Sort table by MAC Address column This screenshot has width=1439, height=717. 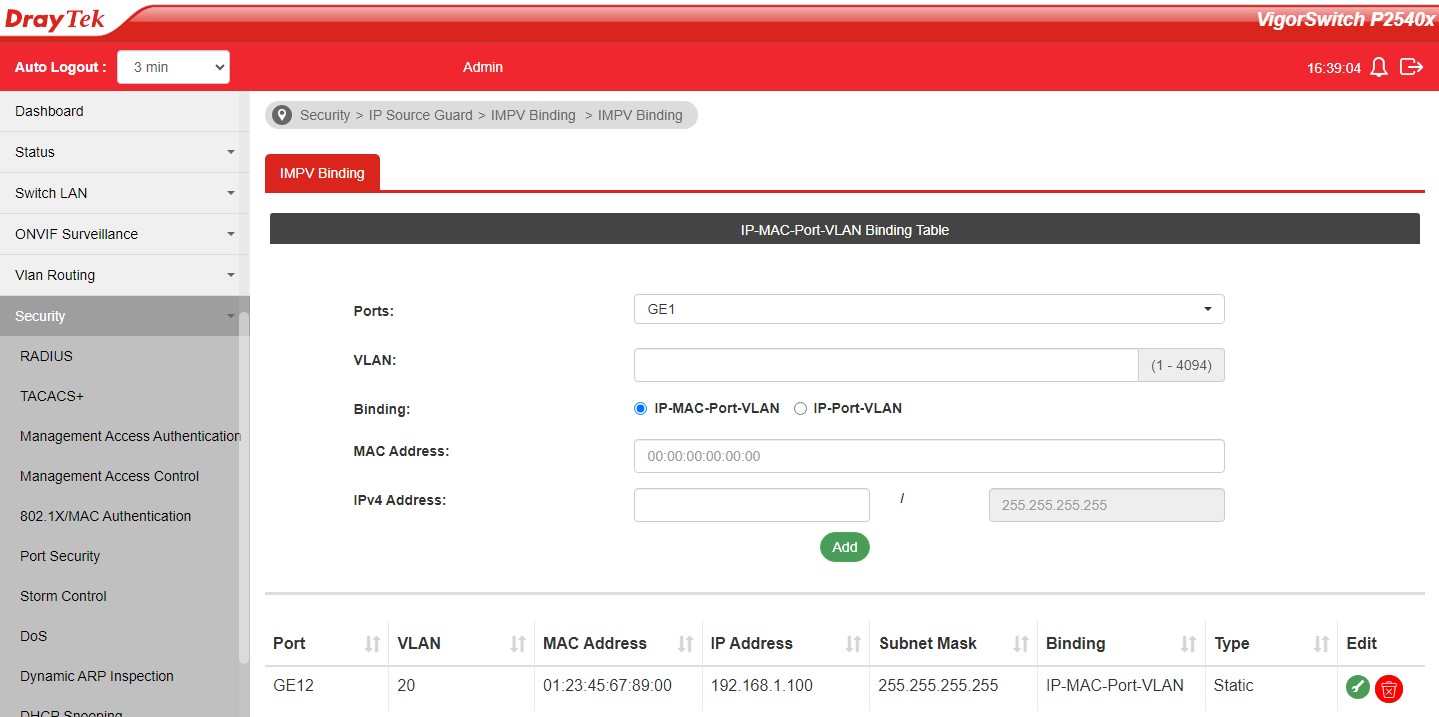tap(686, 644)
